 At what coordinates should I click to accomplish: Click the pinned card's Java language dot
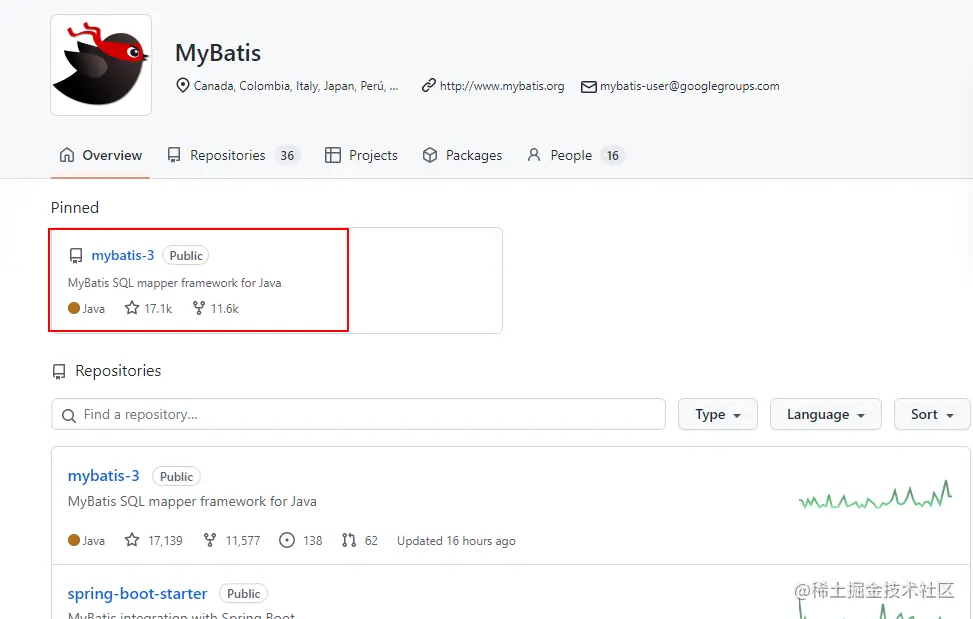[74, 308]
